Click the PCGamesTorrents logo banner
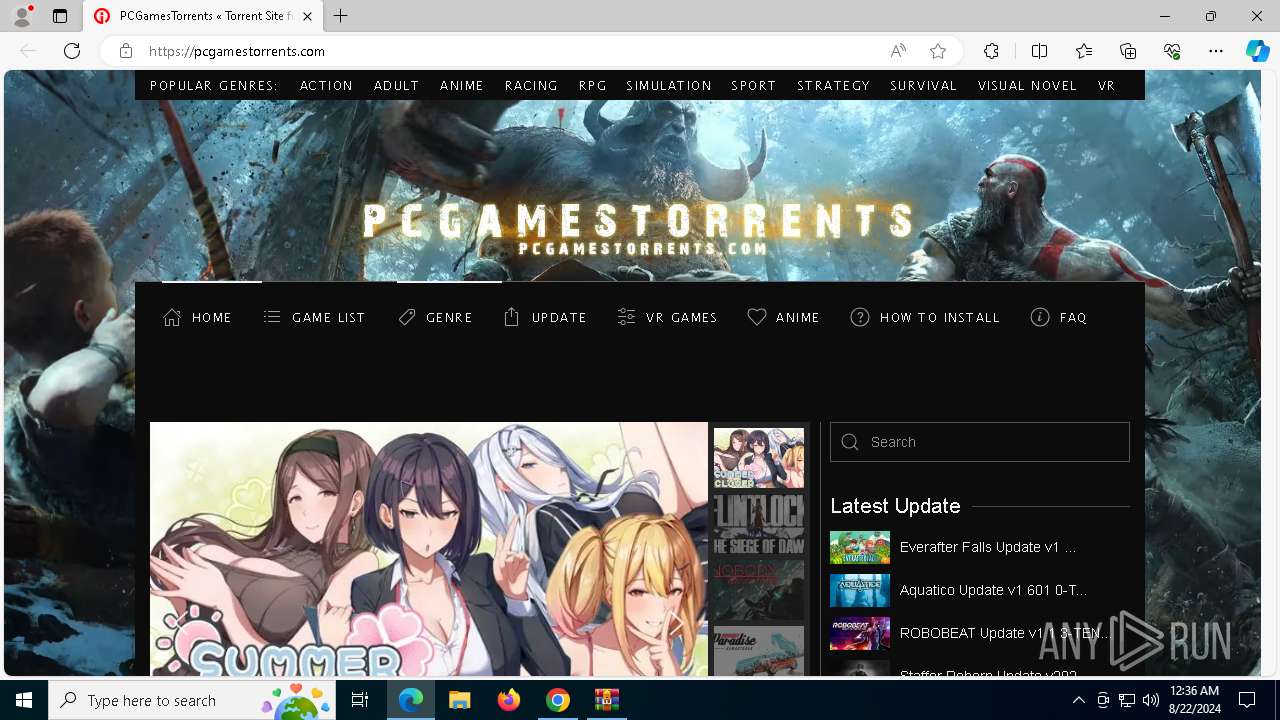The height and width of the screenshot is (720, 1280). [640, 228]
